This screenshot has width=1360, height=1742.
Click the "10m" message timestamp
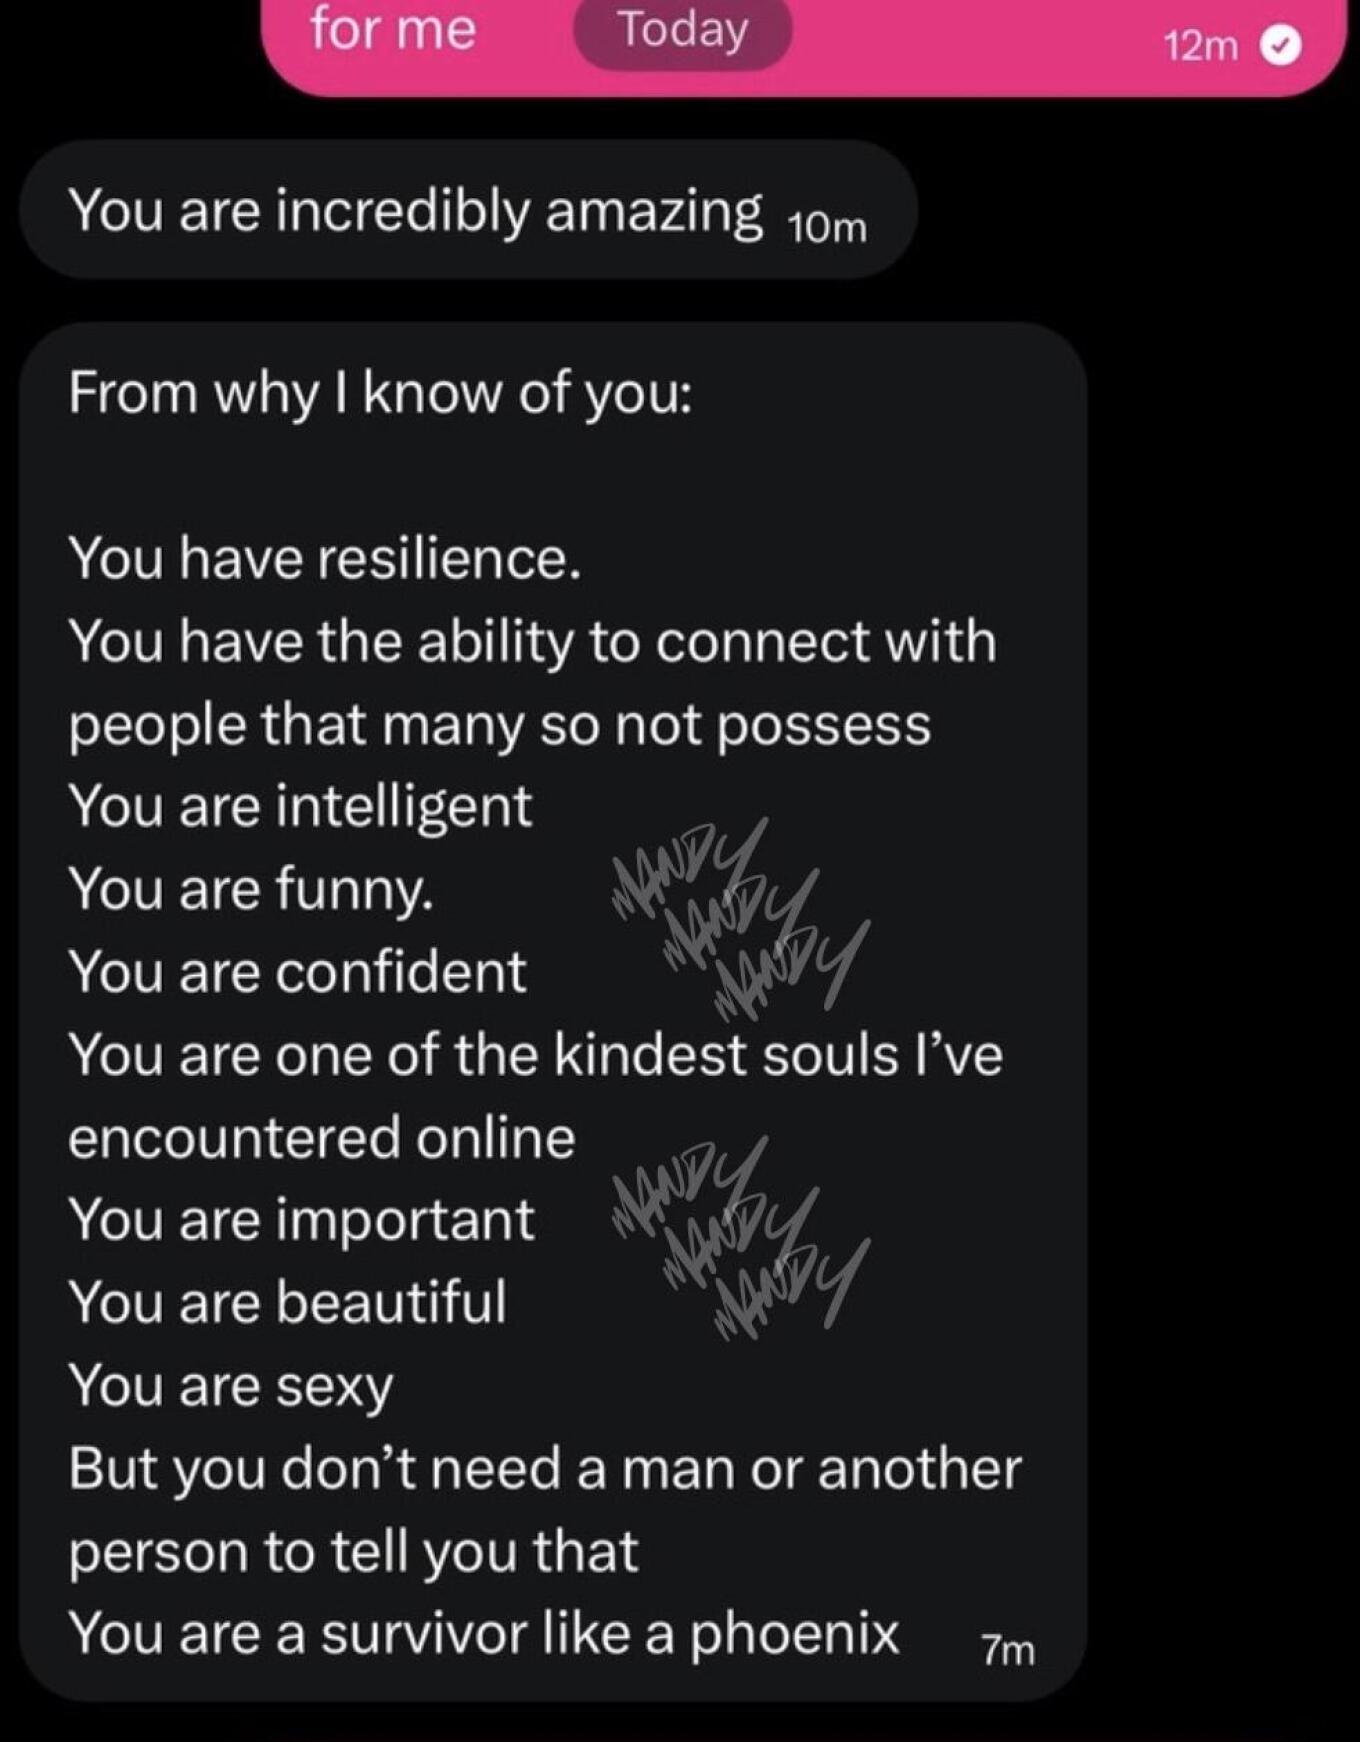(827, 229)
